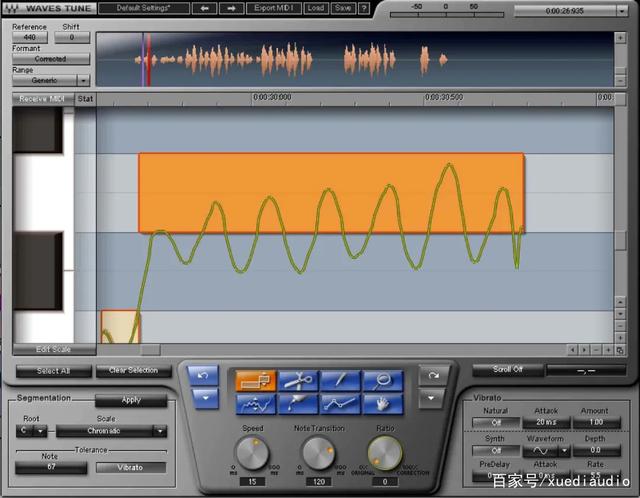The height and width of the screenshot is (498, 640).
Task: Click the Shift 0 value field
Action: pos(72,38)
